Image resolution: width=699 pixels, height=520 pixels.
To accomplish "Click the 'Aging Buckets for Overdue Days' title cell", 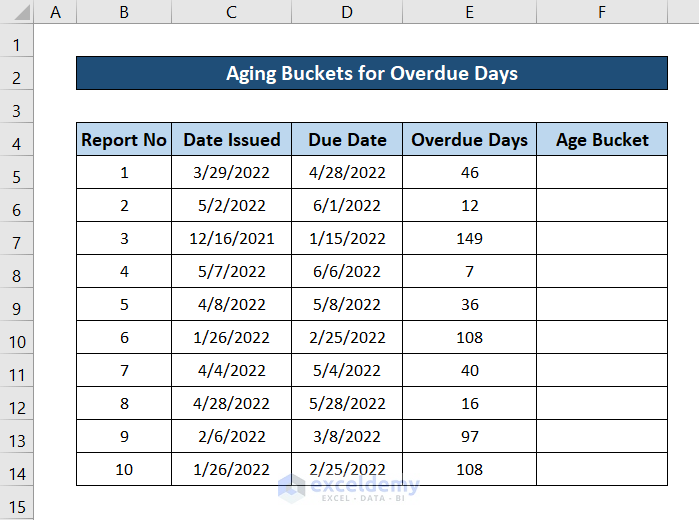I will 371,74.
